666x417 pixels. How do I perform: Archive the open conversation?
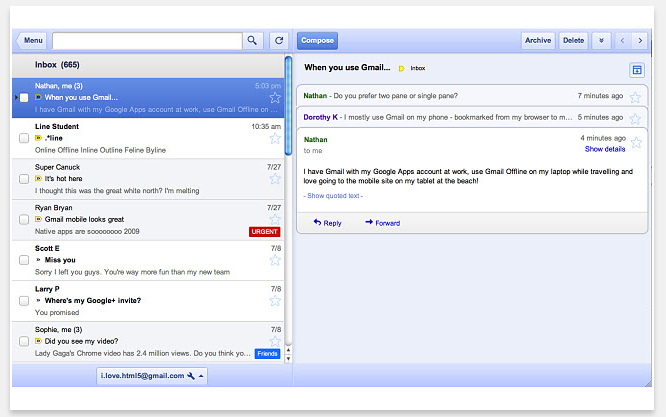(x=538, y=41)
